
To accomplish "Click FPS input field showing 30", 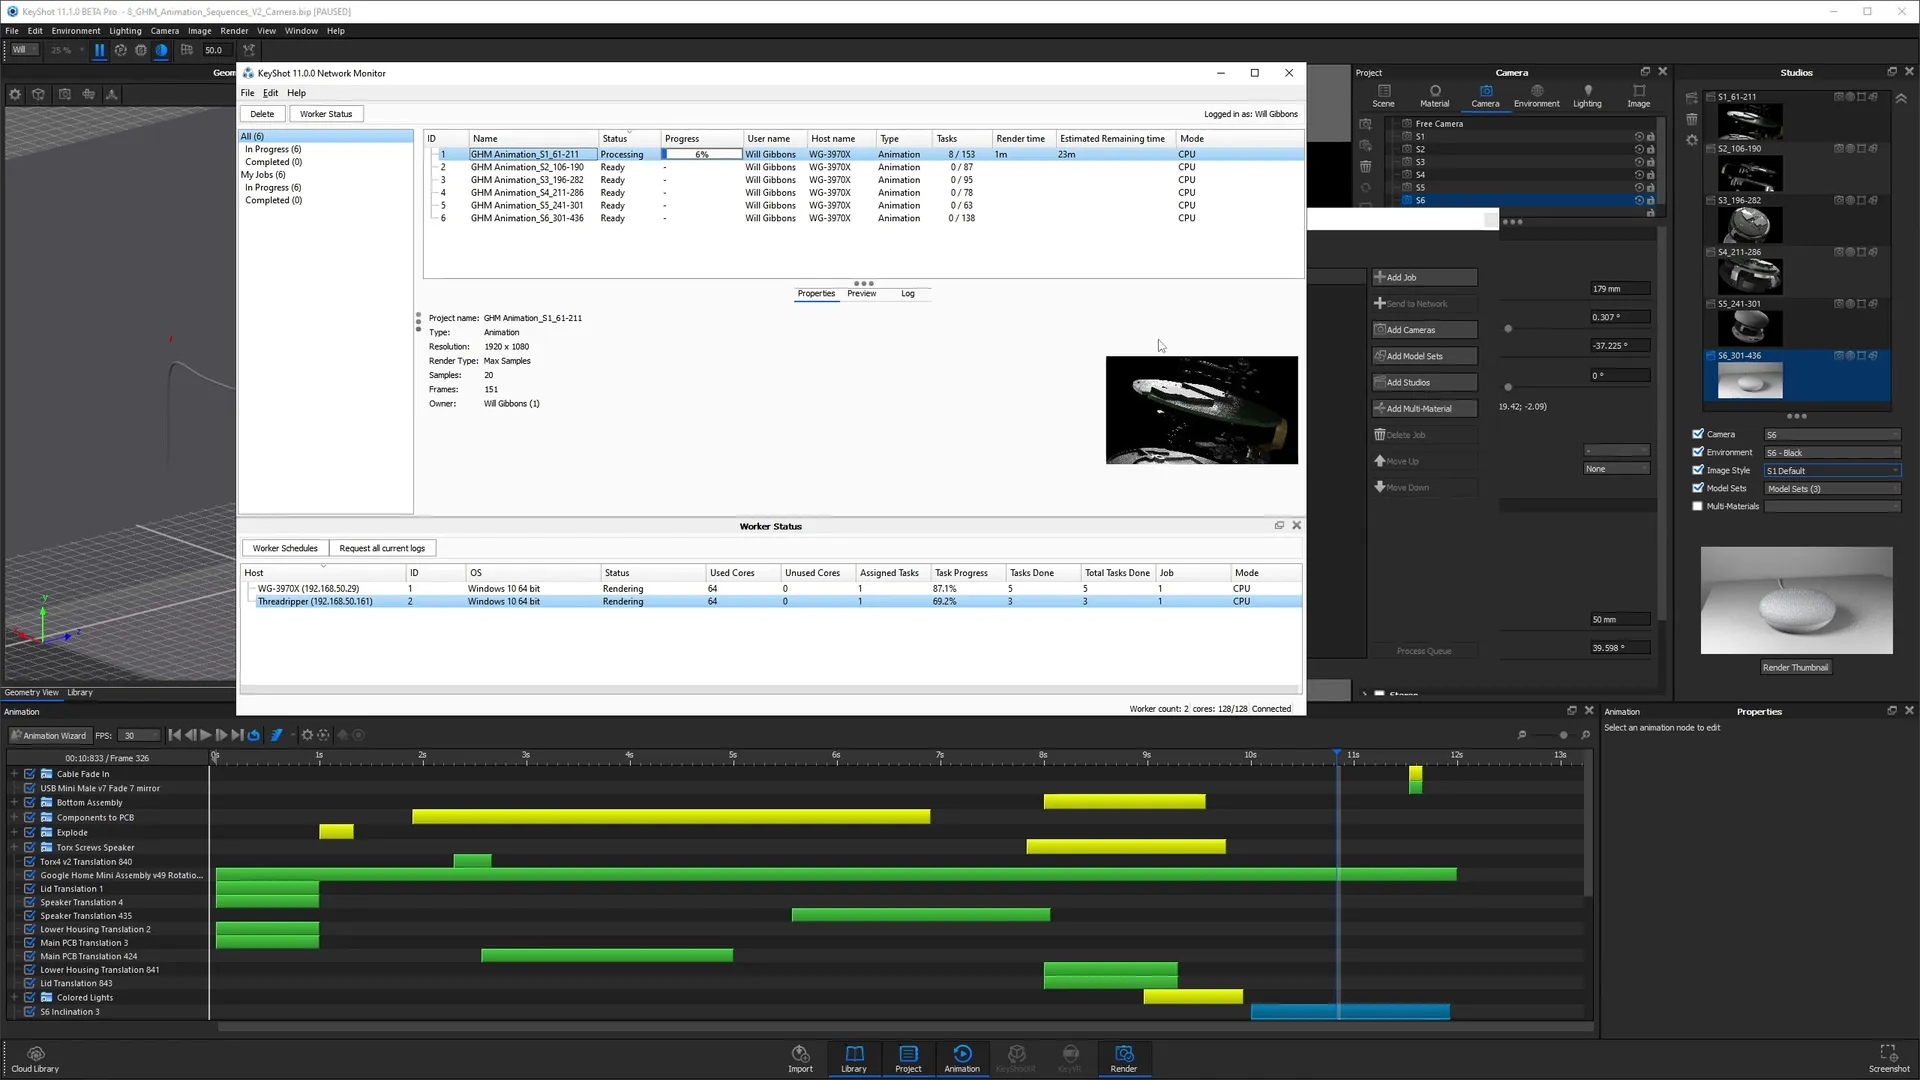I will point(140,736).
